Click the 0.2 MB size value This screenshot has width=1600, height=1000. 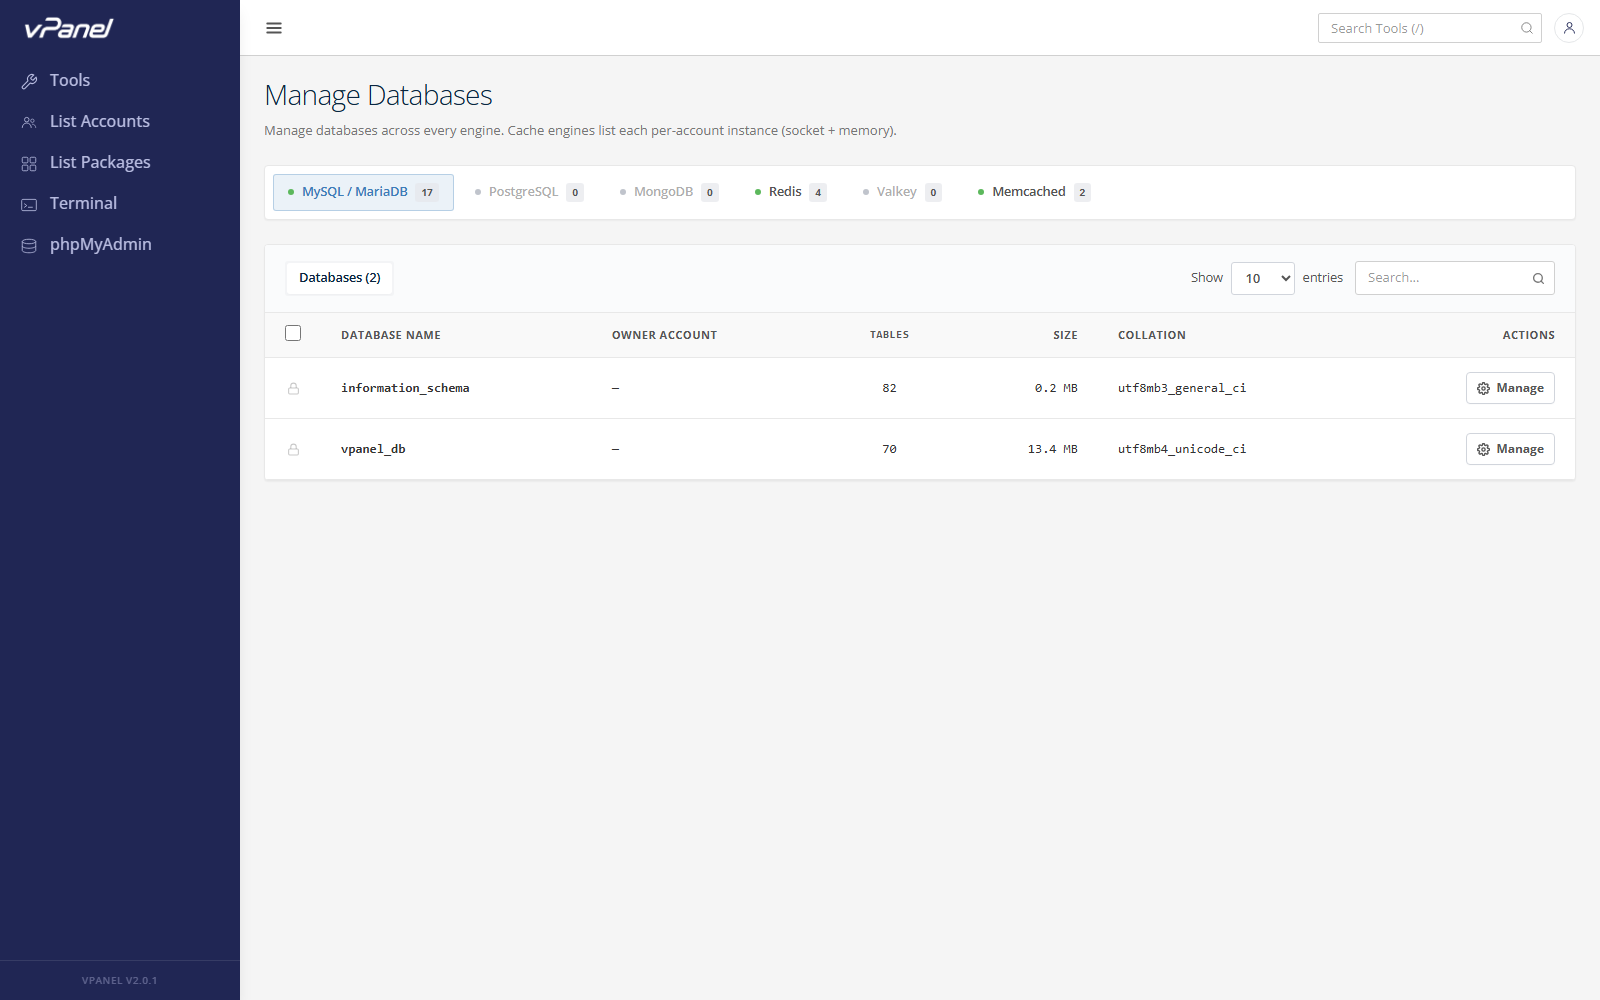[x=1056, y=388]
